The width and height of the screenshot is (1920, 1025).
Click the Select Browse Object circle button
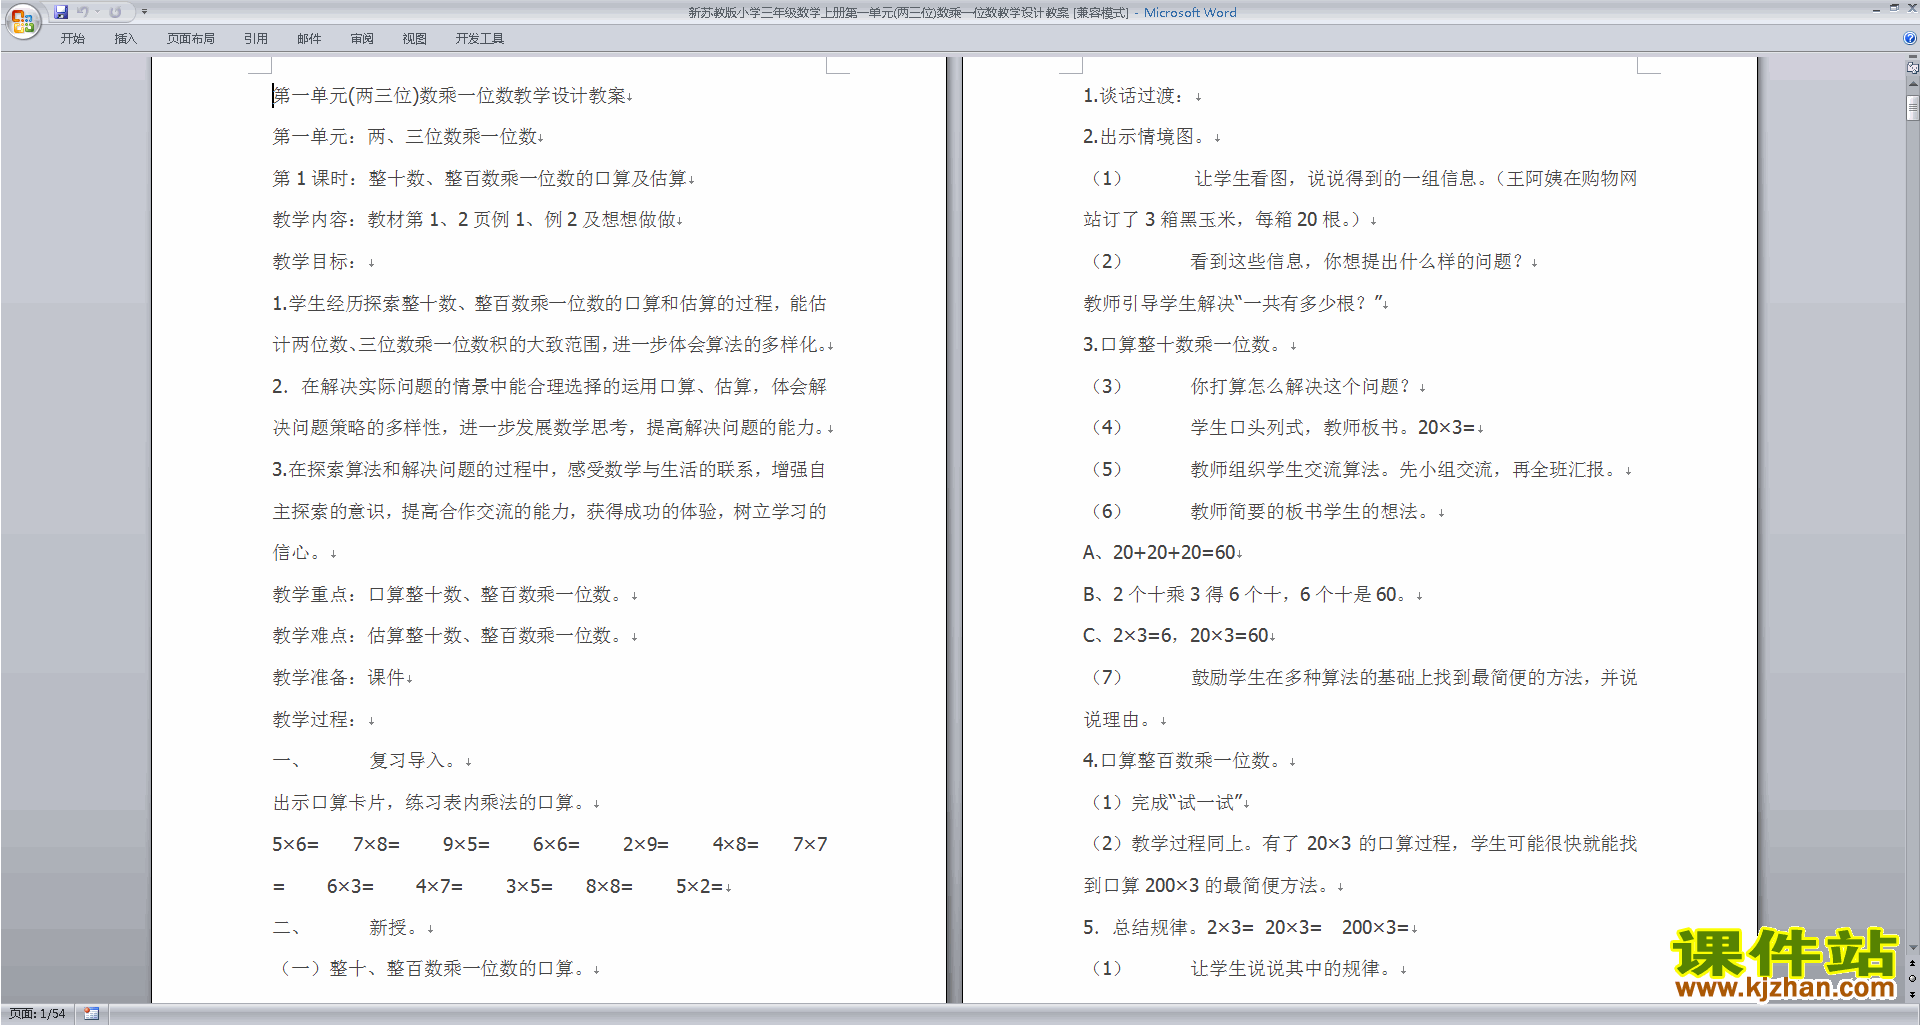[x=1913, y=978]
